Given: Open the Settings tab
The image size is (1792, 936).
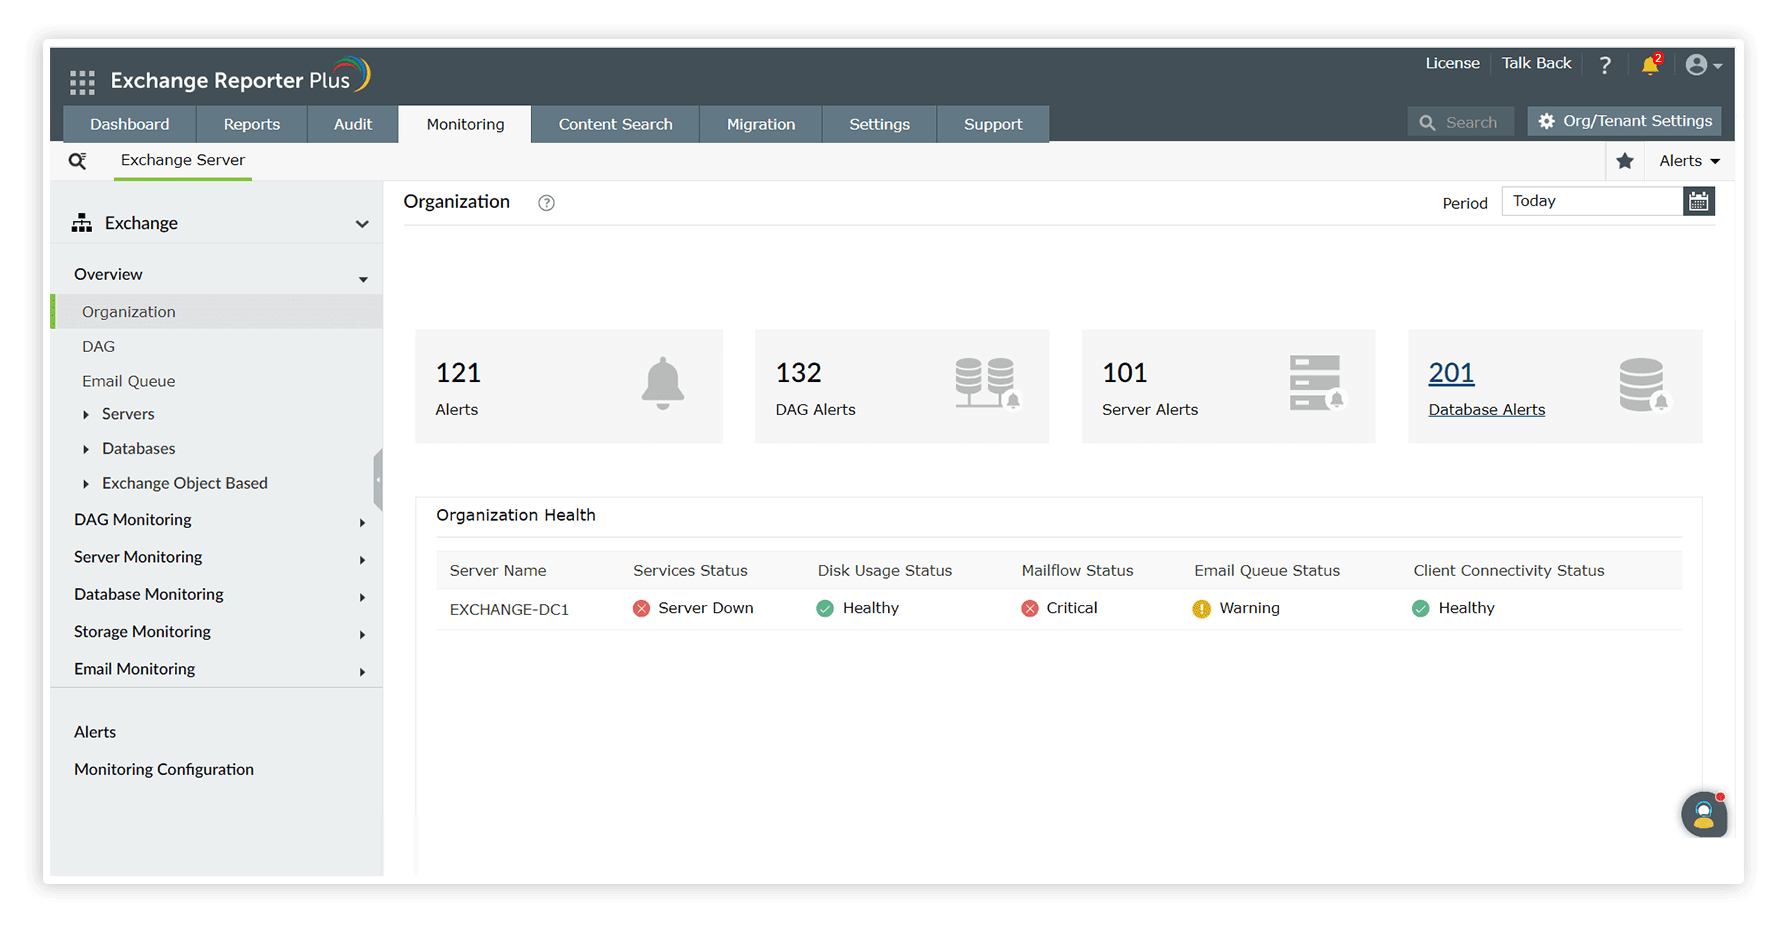Looking at the screenshot, I should [x=880, y=124].
